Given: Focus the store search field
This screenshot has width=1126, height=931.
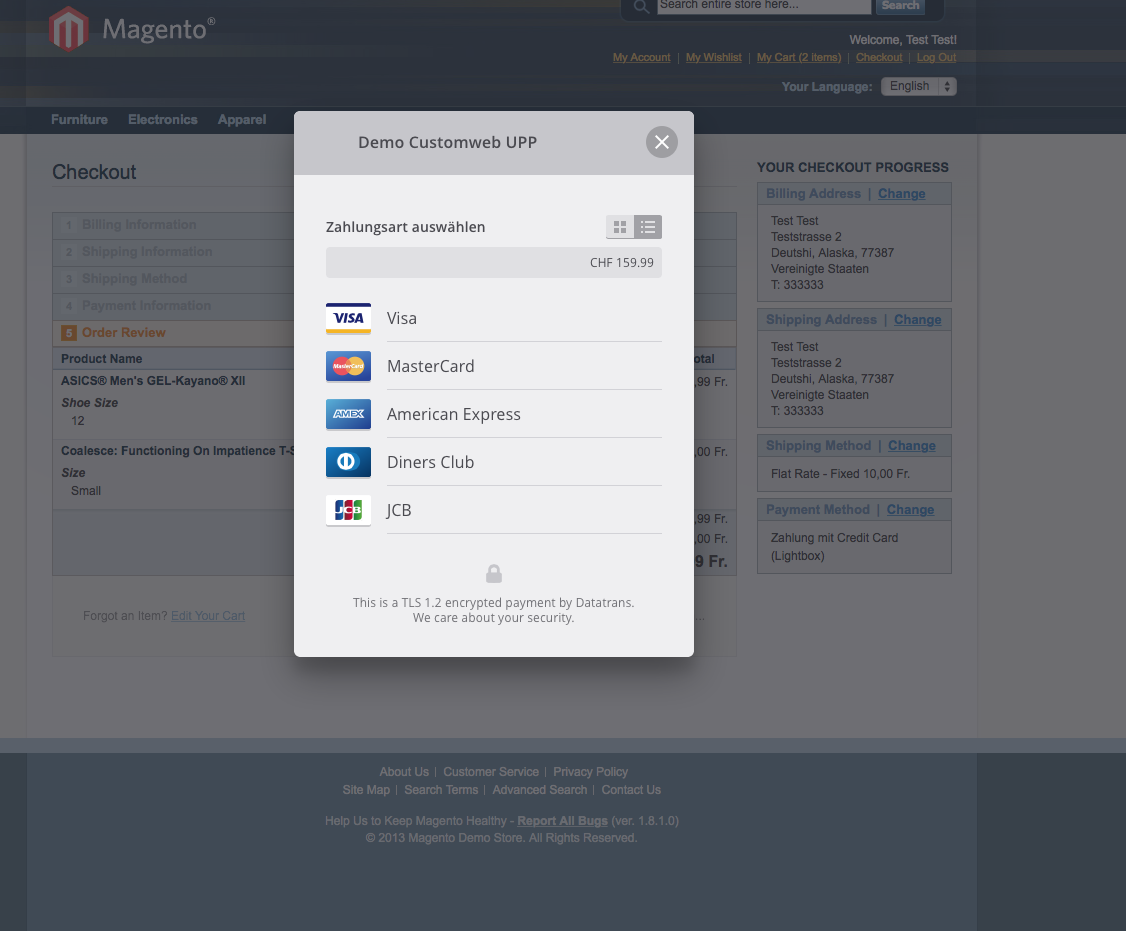Looking at the screenshot, I should click(x=764, y=6).
